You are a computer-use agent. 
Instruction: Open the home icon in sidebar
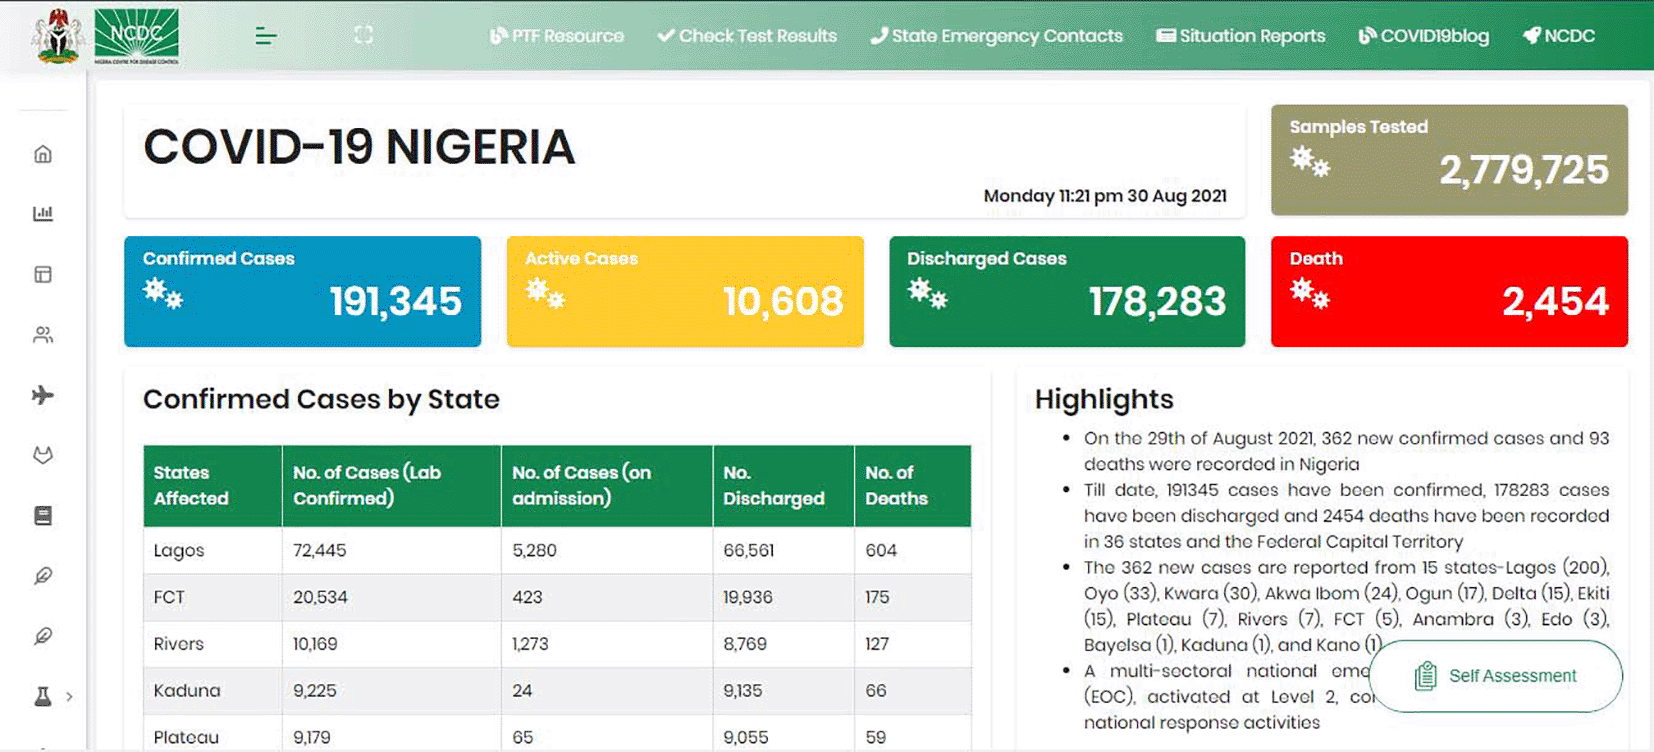(43, 154)
